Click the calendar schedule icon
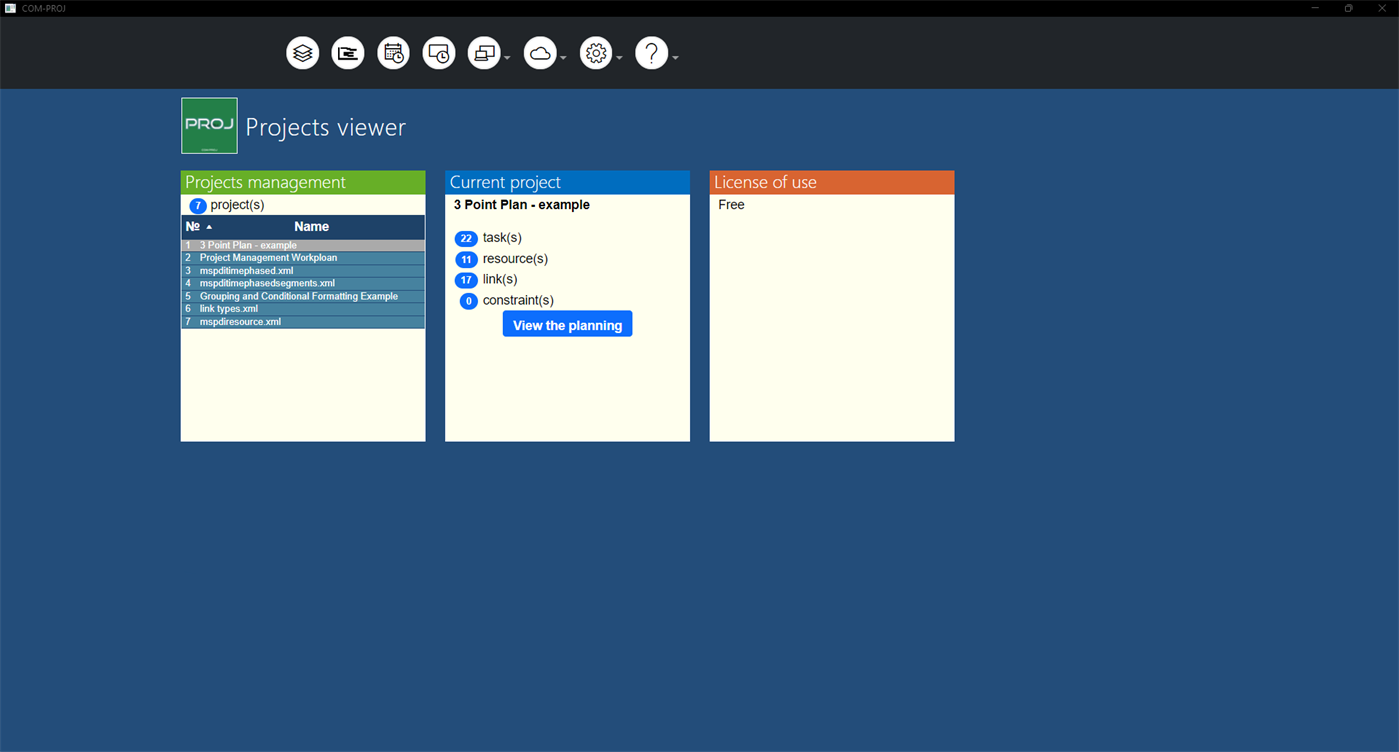Screen dimensions: 1399x752 pos(392,52)
